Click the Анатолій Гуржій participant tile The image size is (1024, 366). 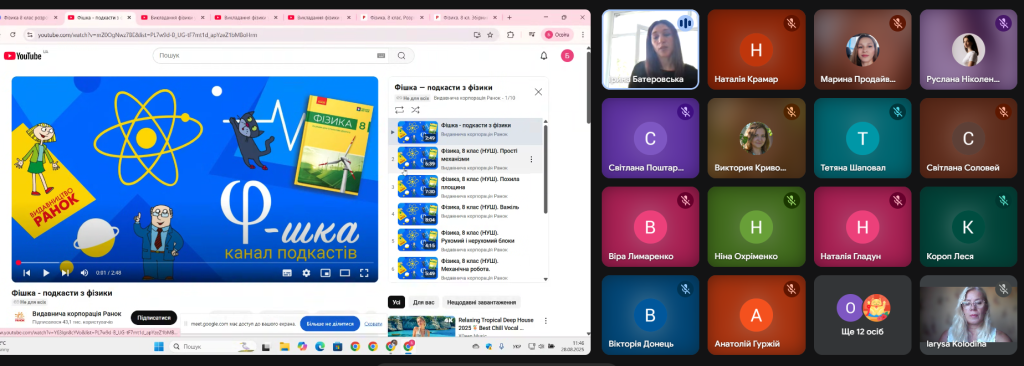[756, 314]
